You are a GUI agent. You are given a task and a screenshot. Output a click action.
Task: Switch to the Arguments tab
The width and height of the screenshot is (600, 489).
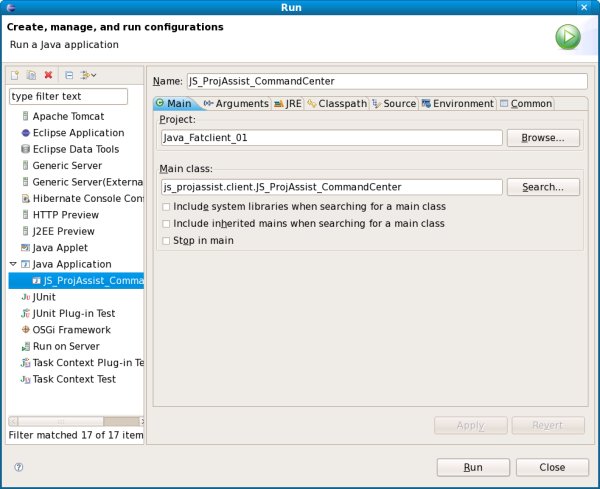[236, 103]
